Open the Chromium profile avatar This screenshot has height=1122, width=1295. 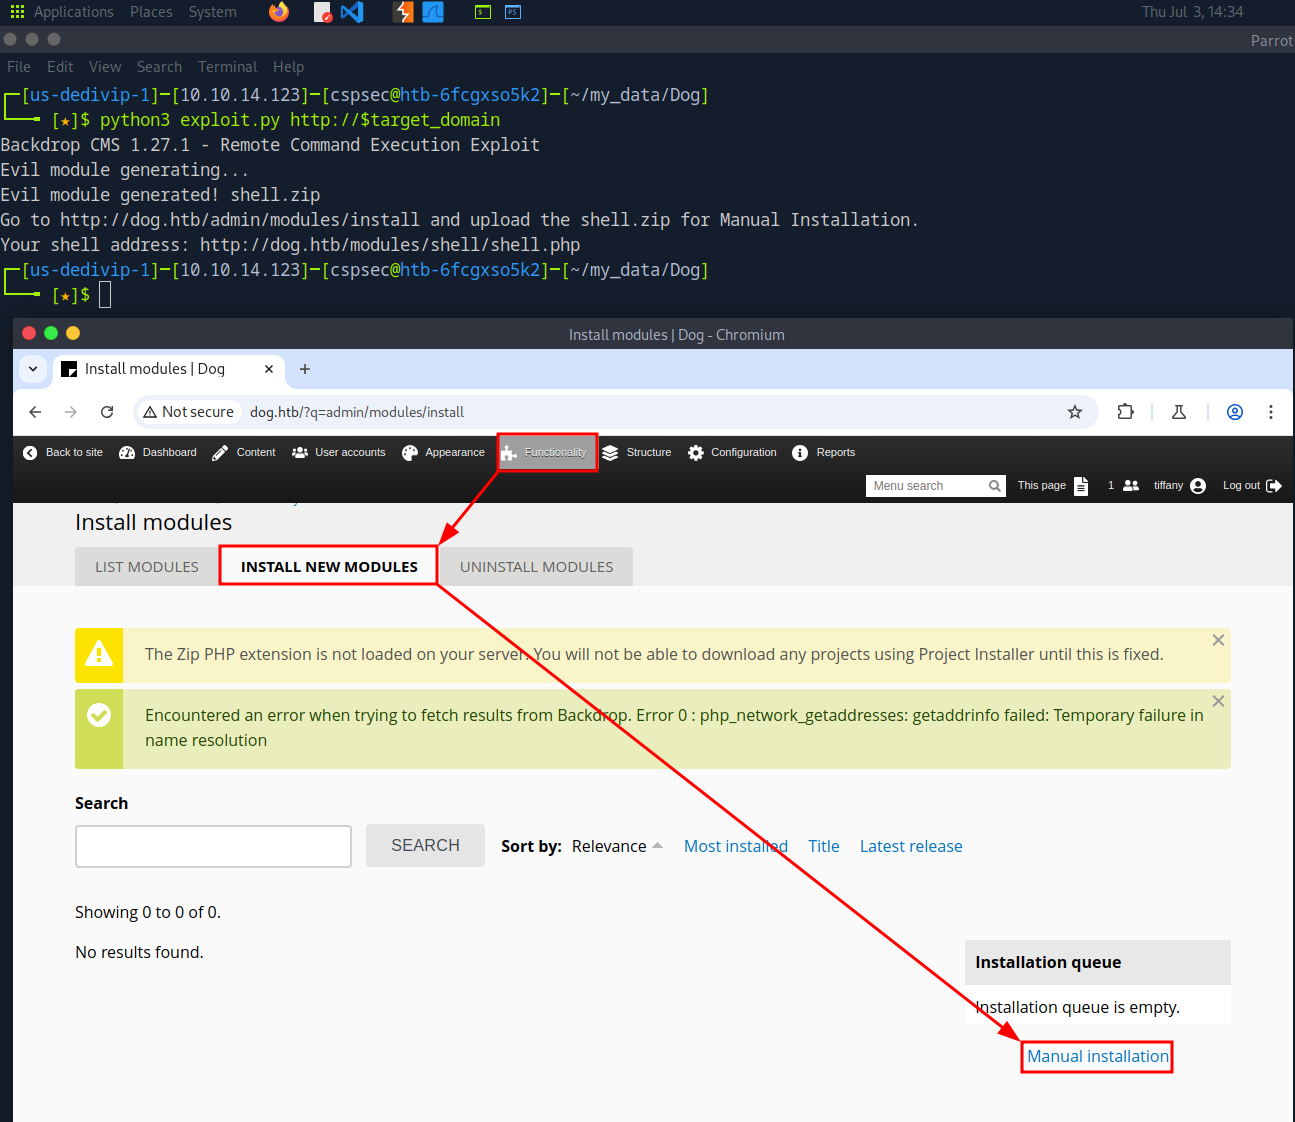point(1235,412)
